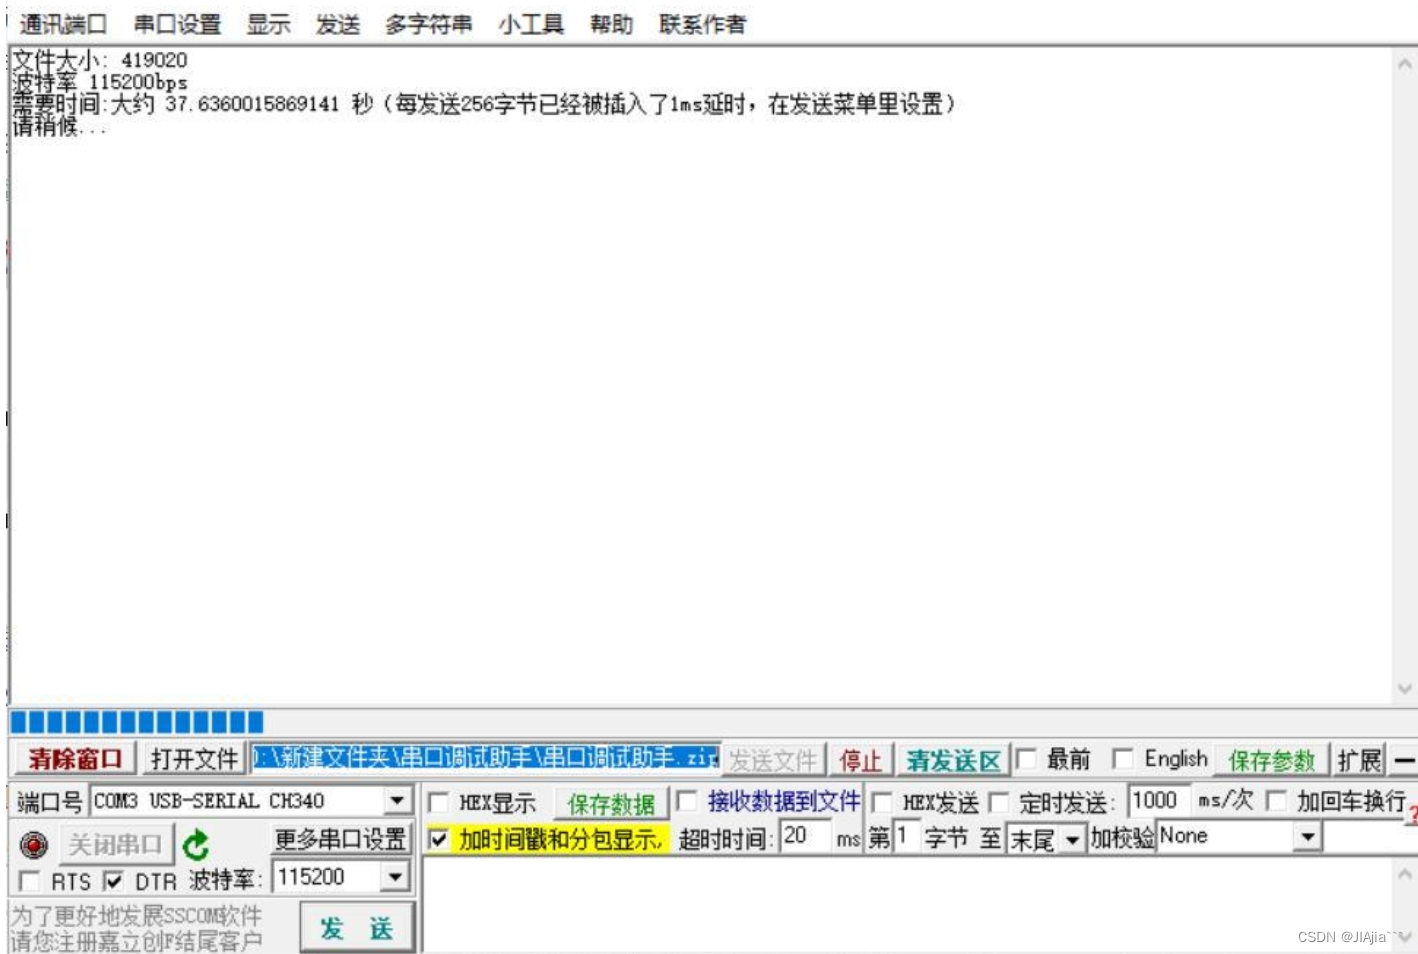Open the 联系作者 menu
The height and width of the screenshot is (954, 1418).
(702, 24)
